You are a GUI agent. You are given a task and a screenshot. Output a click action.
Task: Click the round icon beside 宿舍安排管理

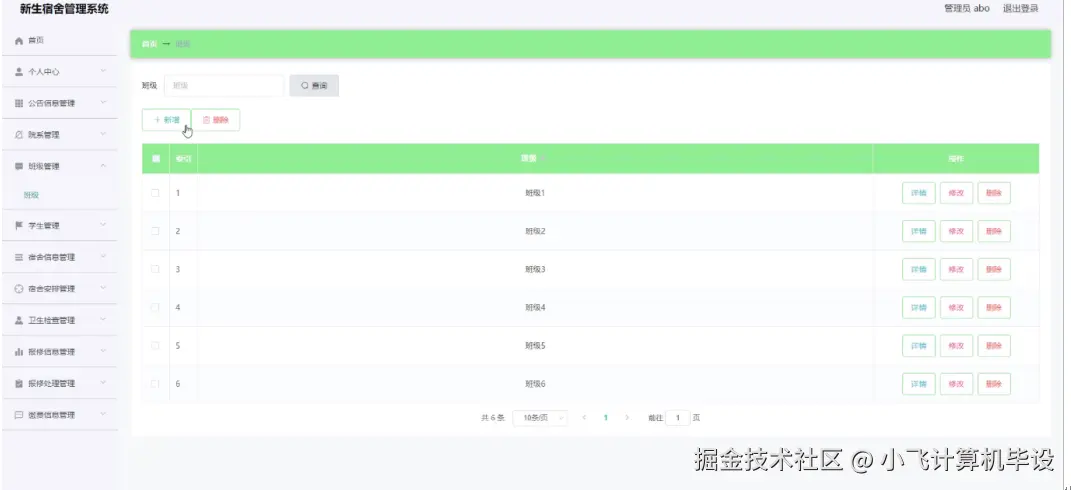pos(19,288)
